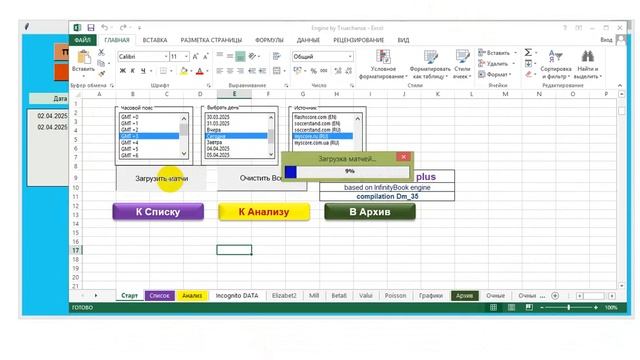
Task: Click the Comma Style (000) icon
Action: pos(324,71)
